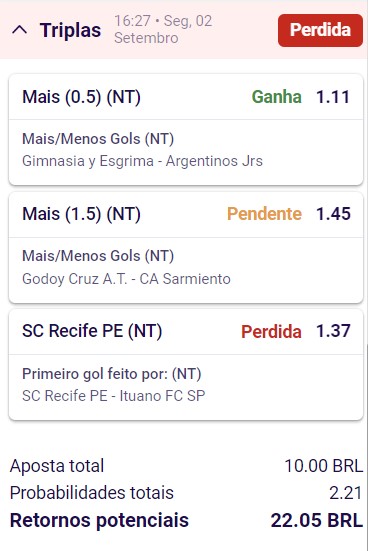This screenshot has height=551, width=368.
Task: Click the green Ganha status label
Action: (277, 97)
